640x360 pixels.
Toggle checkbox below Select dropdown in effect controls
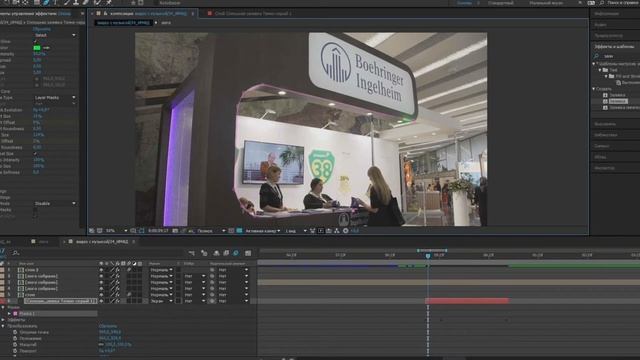pyautogui.click(x=35, y=42)
